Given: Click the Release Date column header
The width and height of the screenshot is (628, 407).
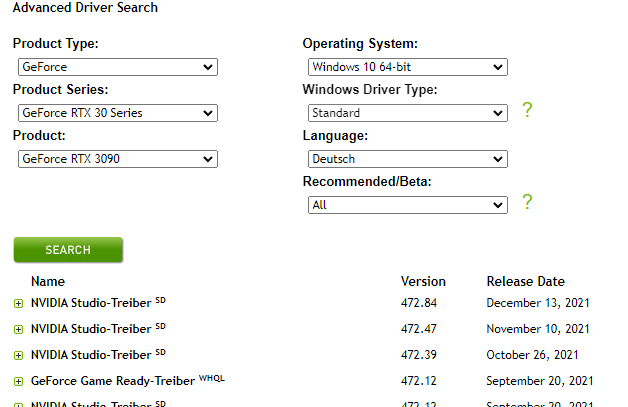Looking at the screenshot, I should pos(525,281).
